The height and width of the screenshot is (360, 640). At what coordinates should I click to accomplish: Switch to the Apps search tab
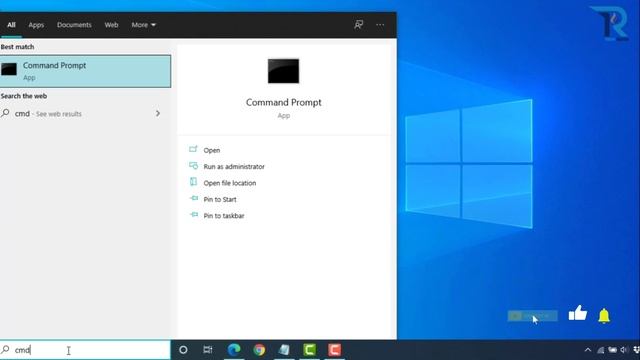click(36, 25)
